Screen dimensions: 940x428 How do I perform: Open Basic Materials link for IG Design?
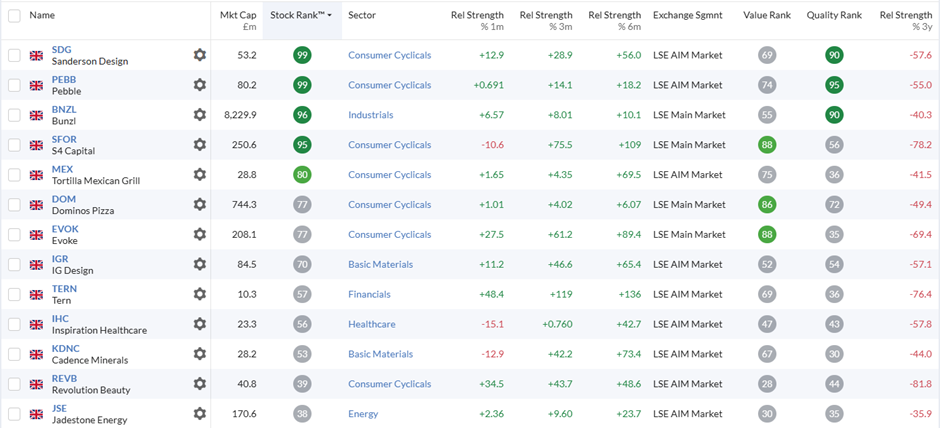381,264
